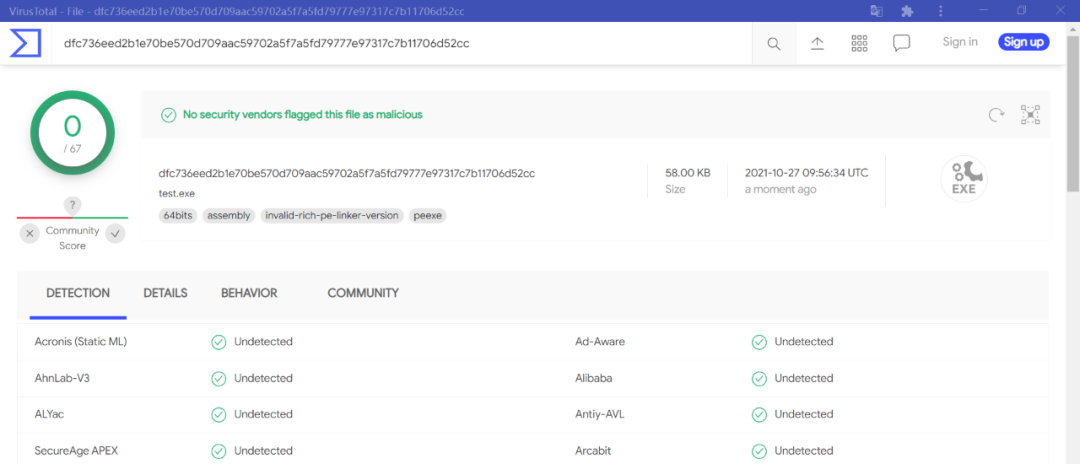Click the Arcabit Undetected check icon

coord(759,451)
